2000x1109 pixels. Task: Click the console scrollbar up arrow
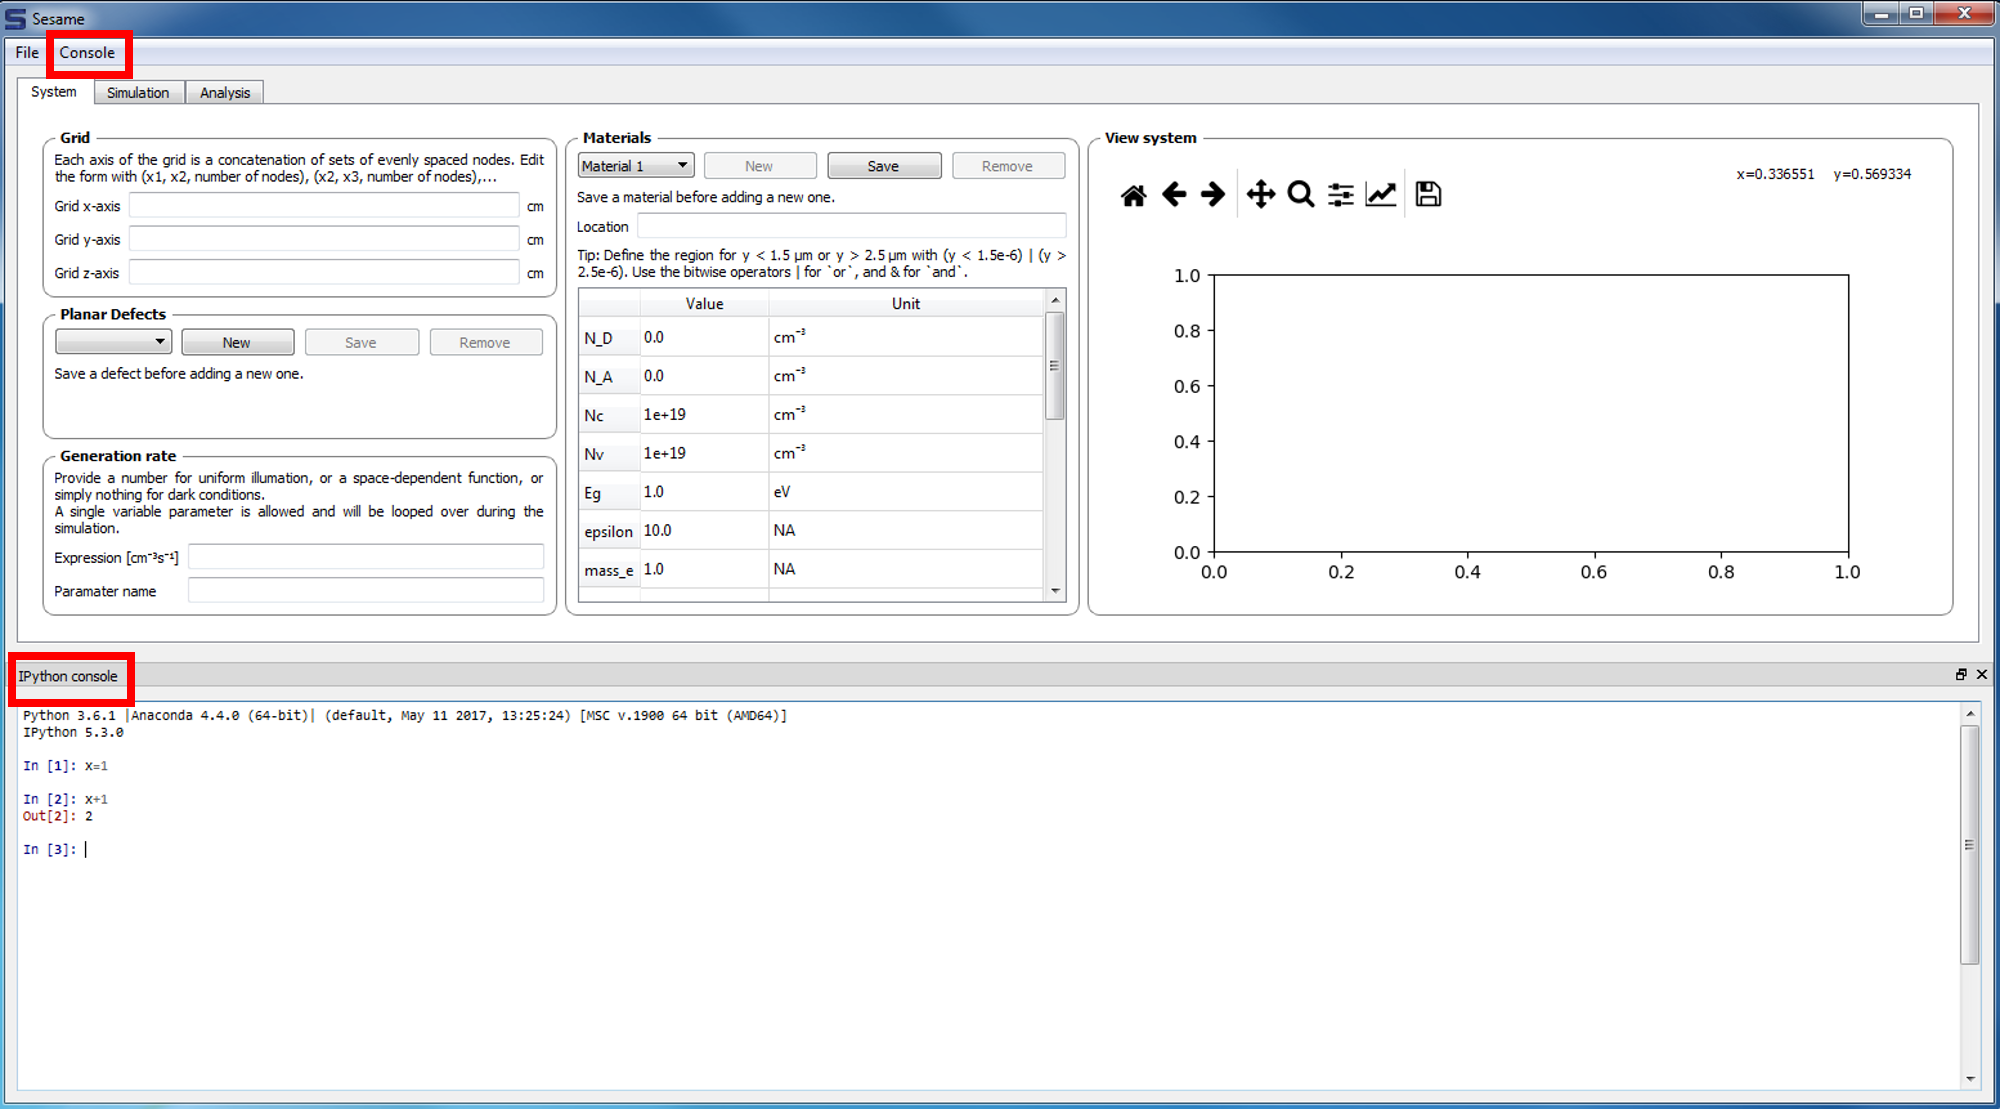point(1970,714)
